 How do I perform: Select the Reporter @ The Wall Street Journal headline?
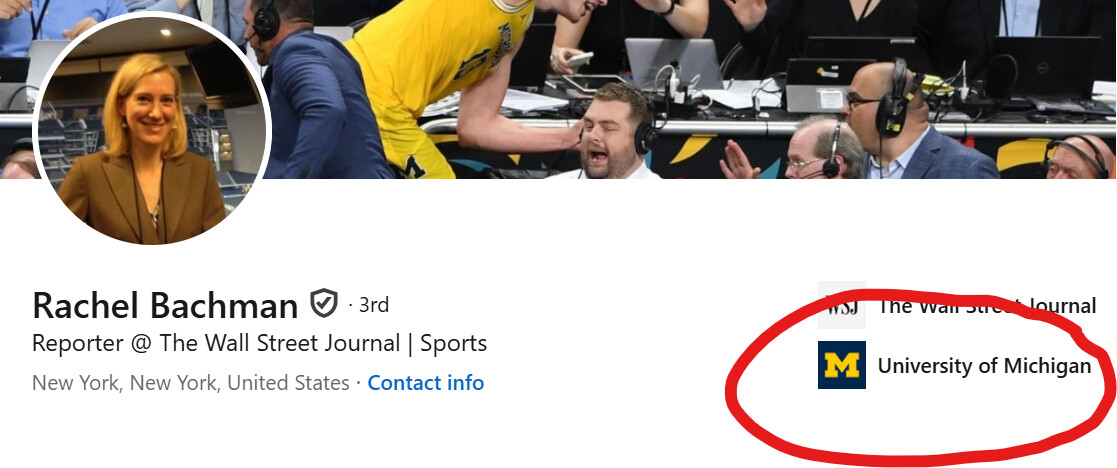(x=259, y=343)
